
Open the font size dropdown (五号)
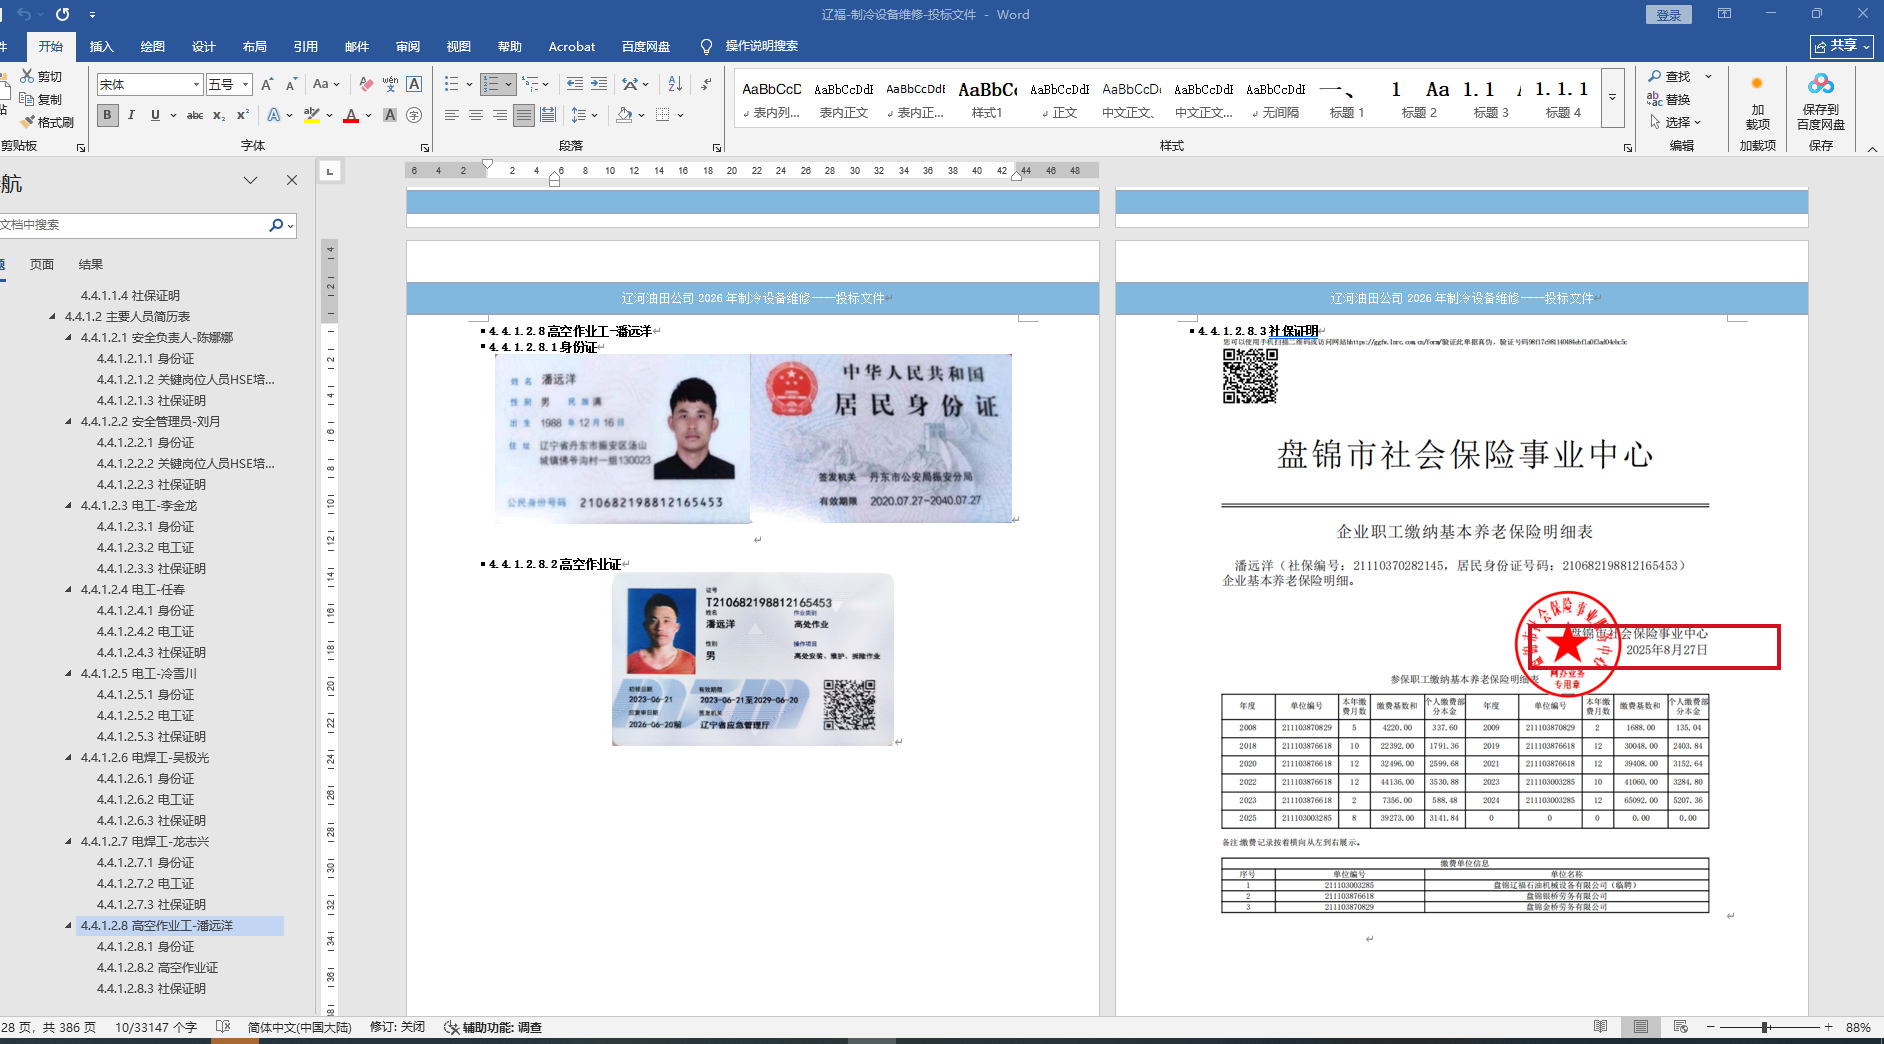[x=246, y=85]
